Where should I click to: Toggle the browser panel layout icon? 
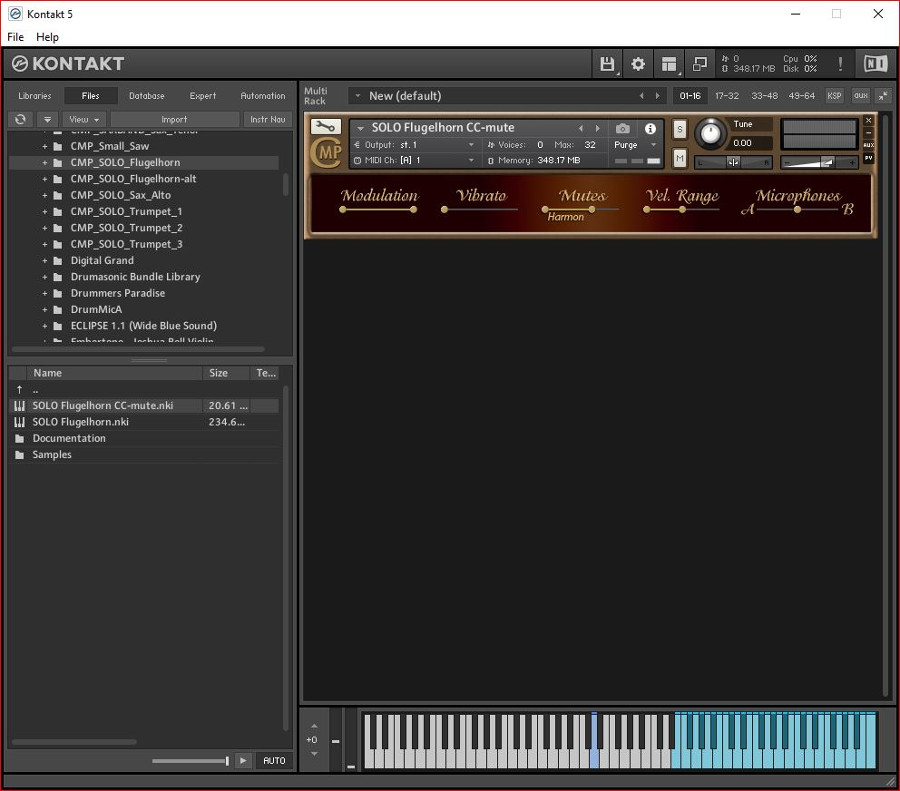(x=669, y=64)
